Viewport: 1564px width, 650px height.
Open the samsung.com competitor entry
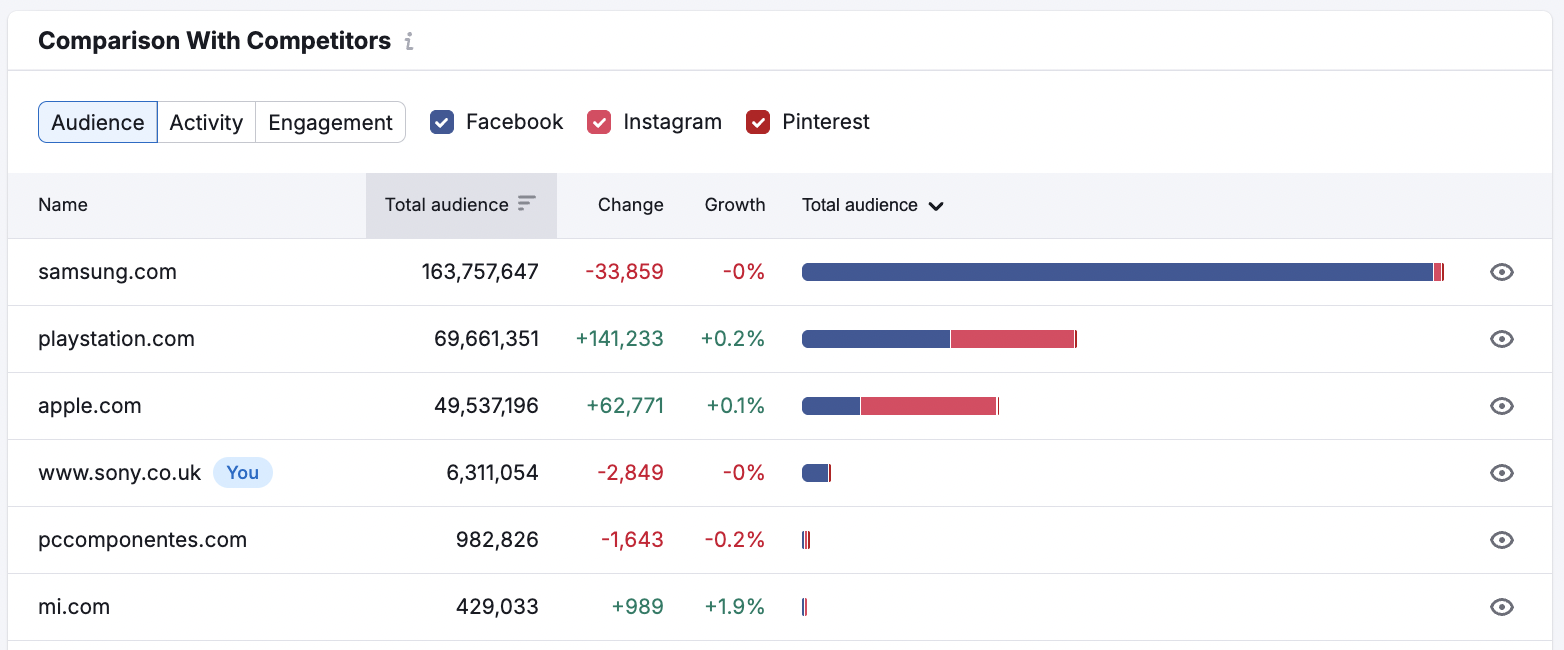pos(107,271)
